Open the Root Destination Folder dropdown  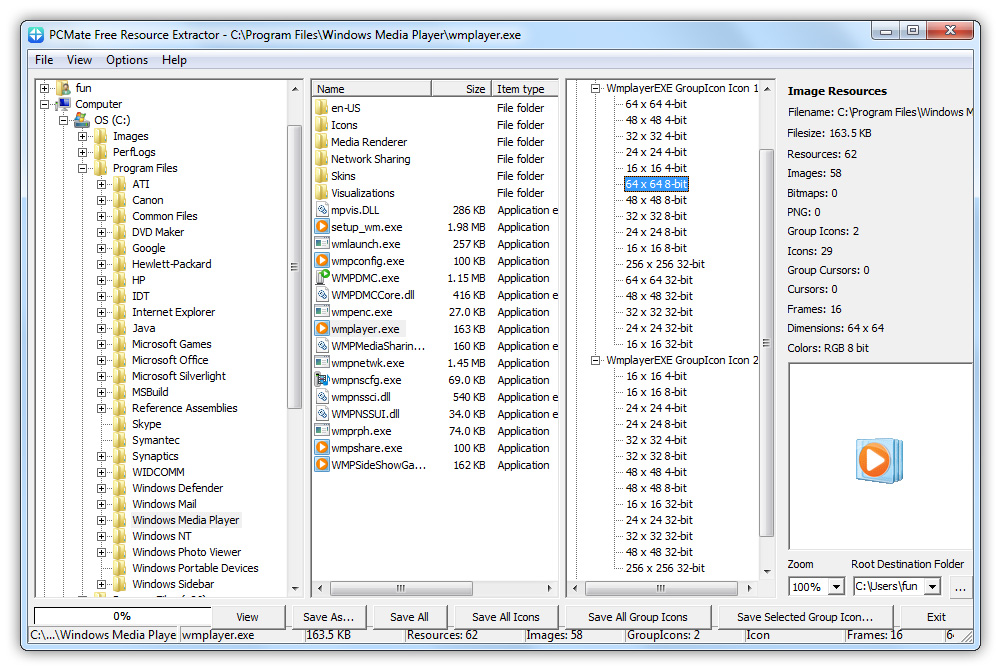[933, 586]
